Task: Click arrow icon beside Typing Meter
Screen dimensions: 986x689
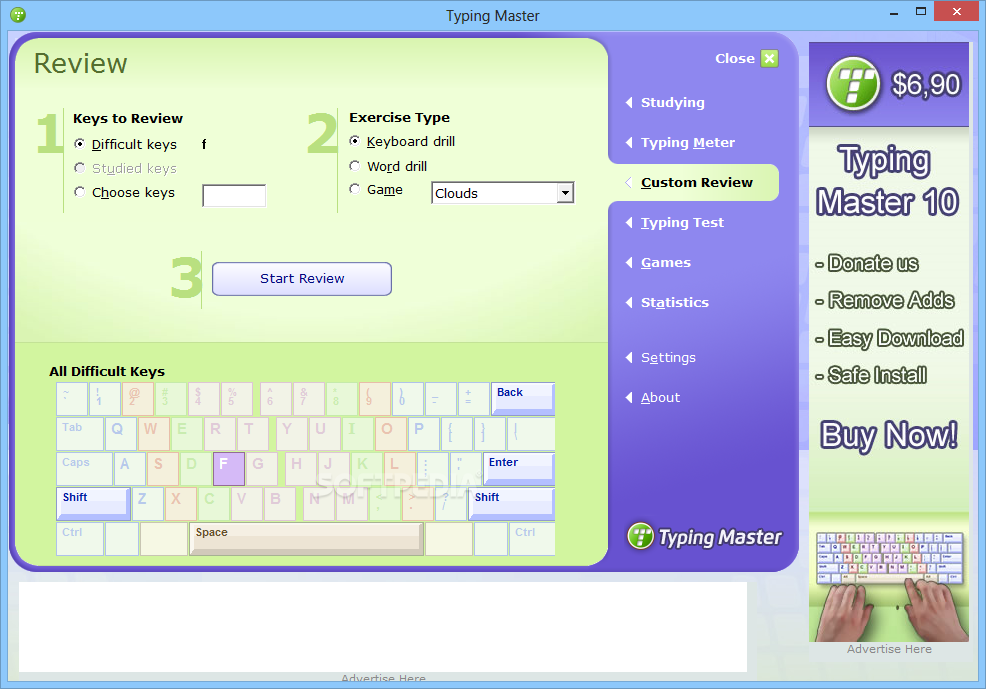Action: tap(629, 143)
